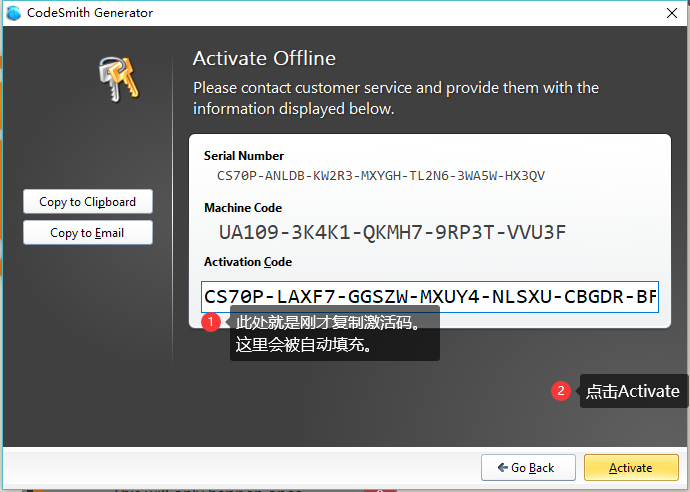690x492 pixels.
Task: Click the Activate Offline heading
Action: 264,58
